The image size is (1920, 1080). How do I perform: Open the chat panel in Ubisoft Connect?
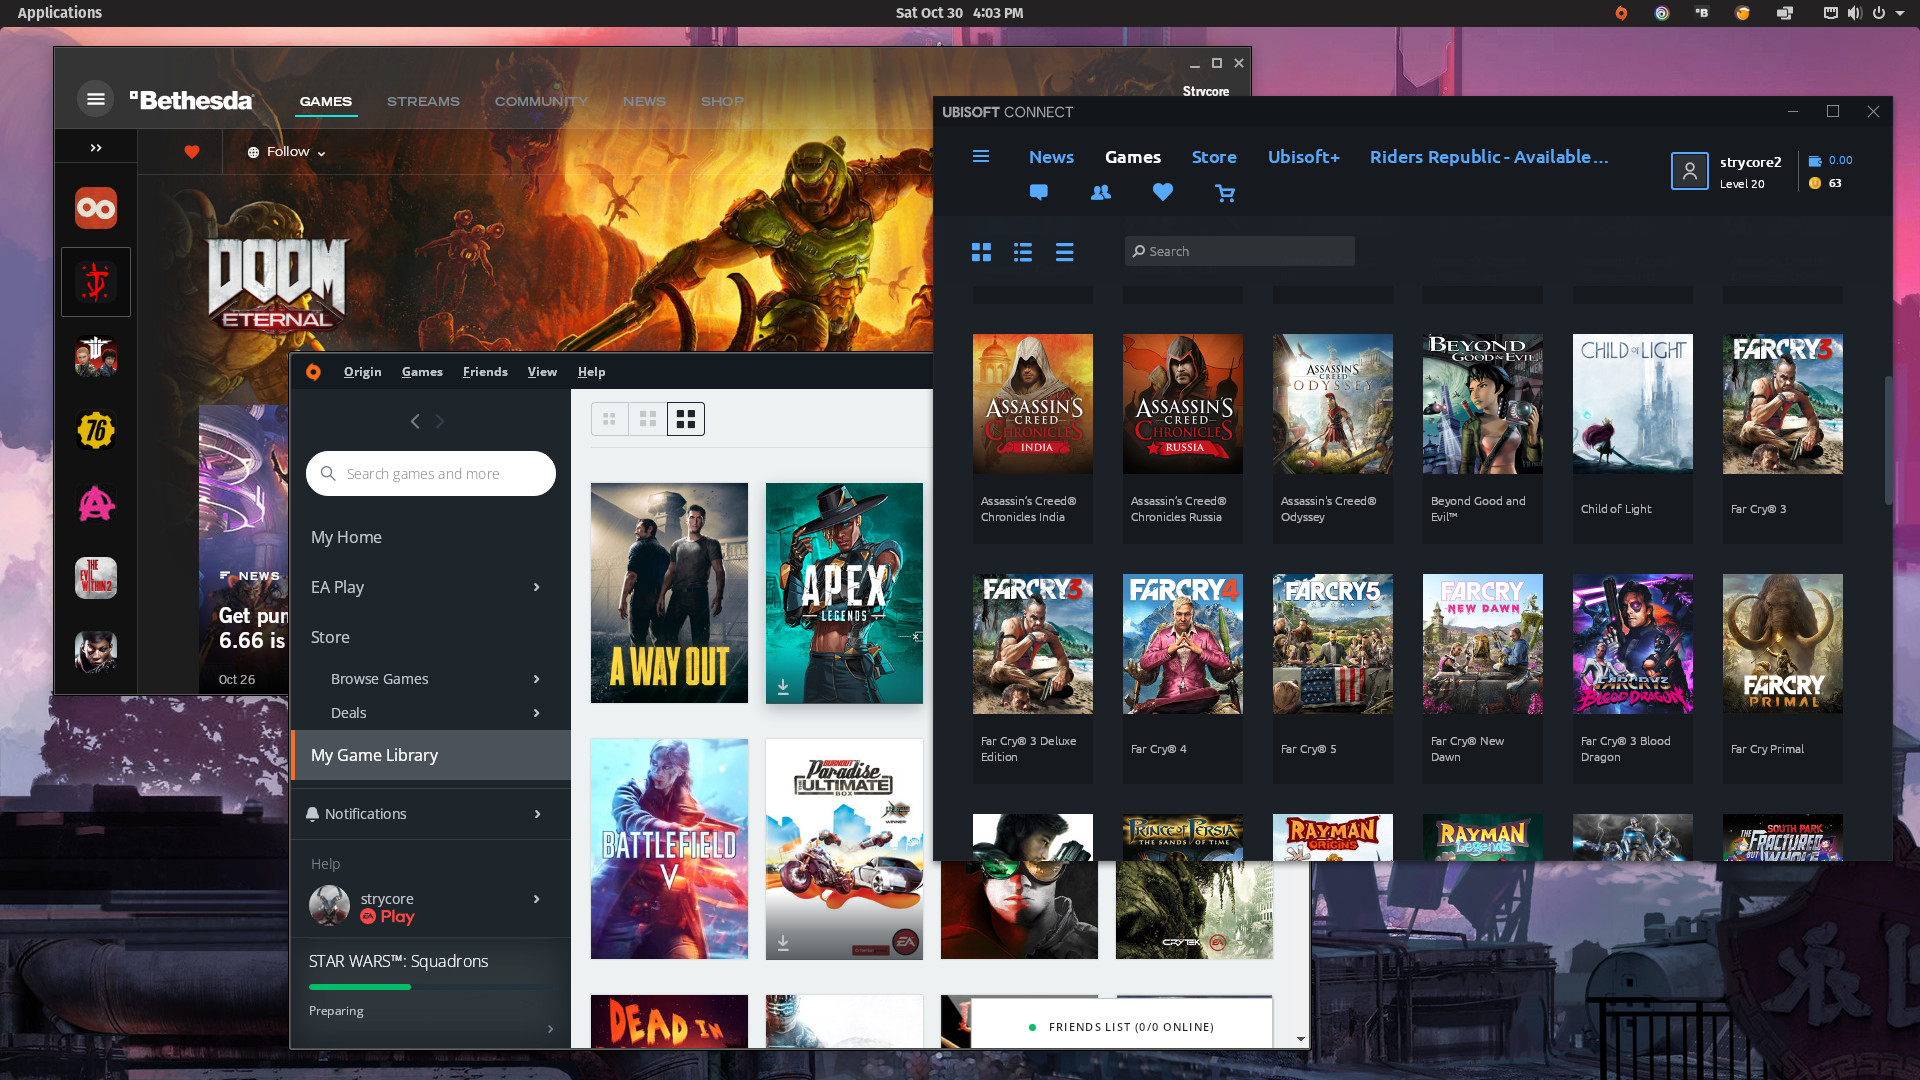[1038, 192]
